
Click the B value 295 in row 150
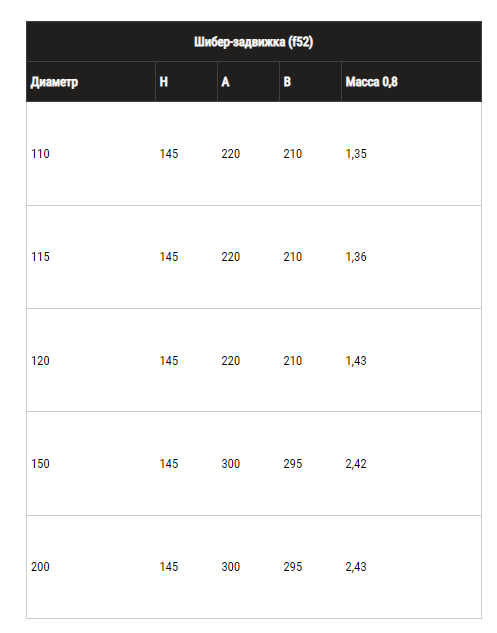pyautogui.click(x=293, y=463)
